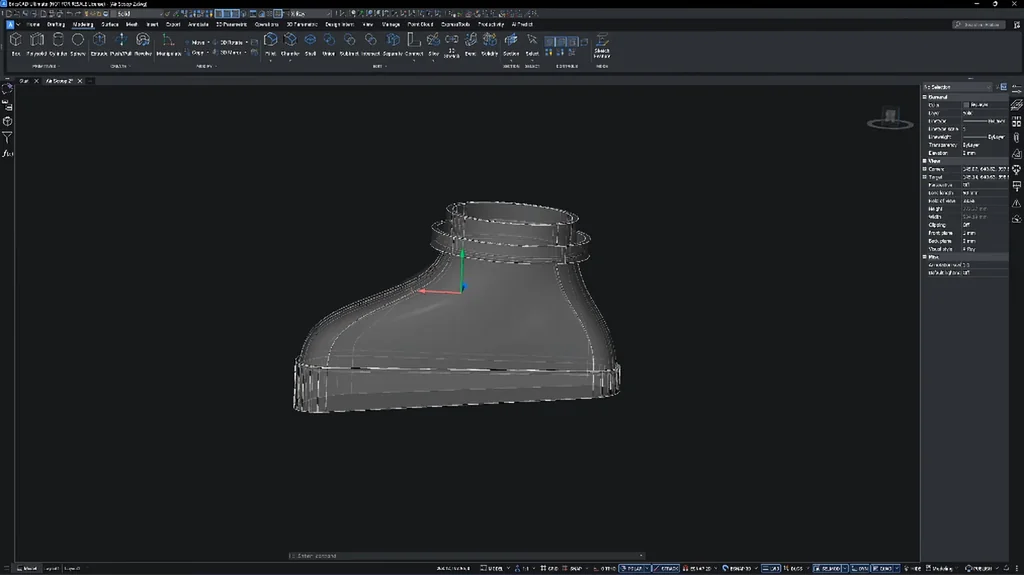Toggle GRID in status bar

pyautogui.click(x=549, y=568)
